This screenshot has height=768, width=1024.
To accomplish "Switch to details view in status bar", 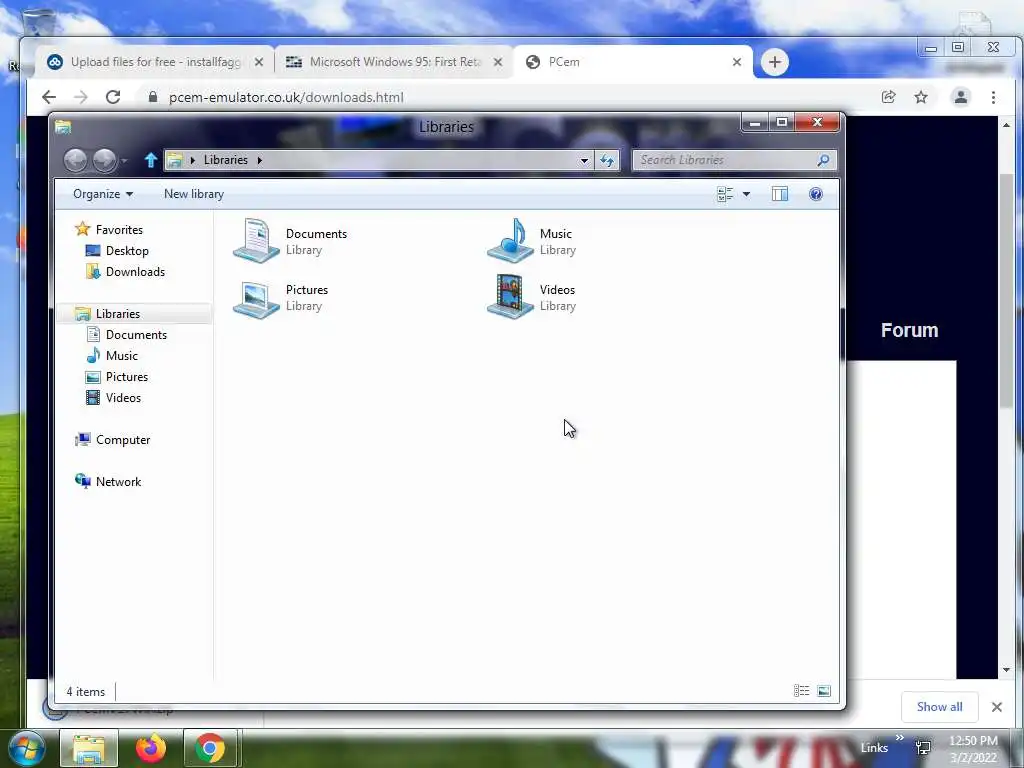I will [801, 691].
